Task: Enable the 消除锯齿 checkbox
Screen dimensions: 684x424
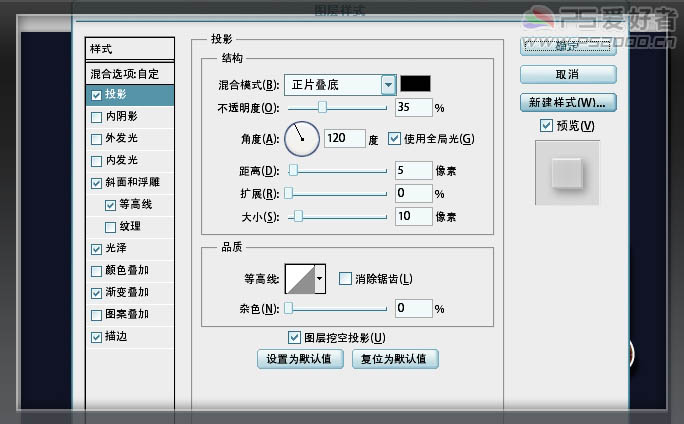Action: pos(345,278)
